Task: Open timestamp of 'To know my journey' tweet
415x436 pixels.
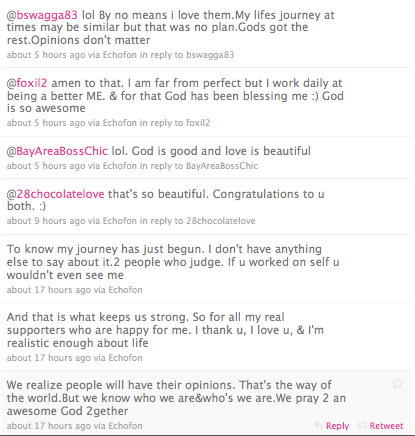Action: tap(49, 290)
